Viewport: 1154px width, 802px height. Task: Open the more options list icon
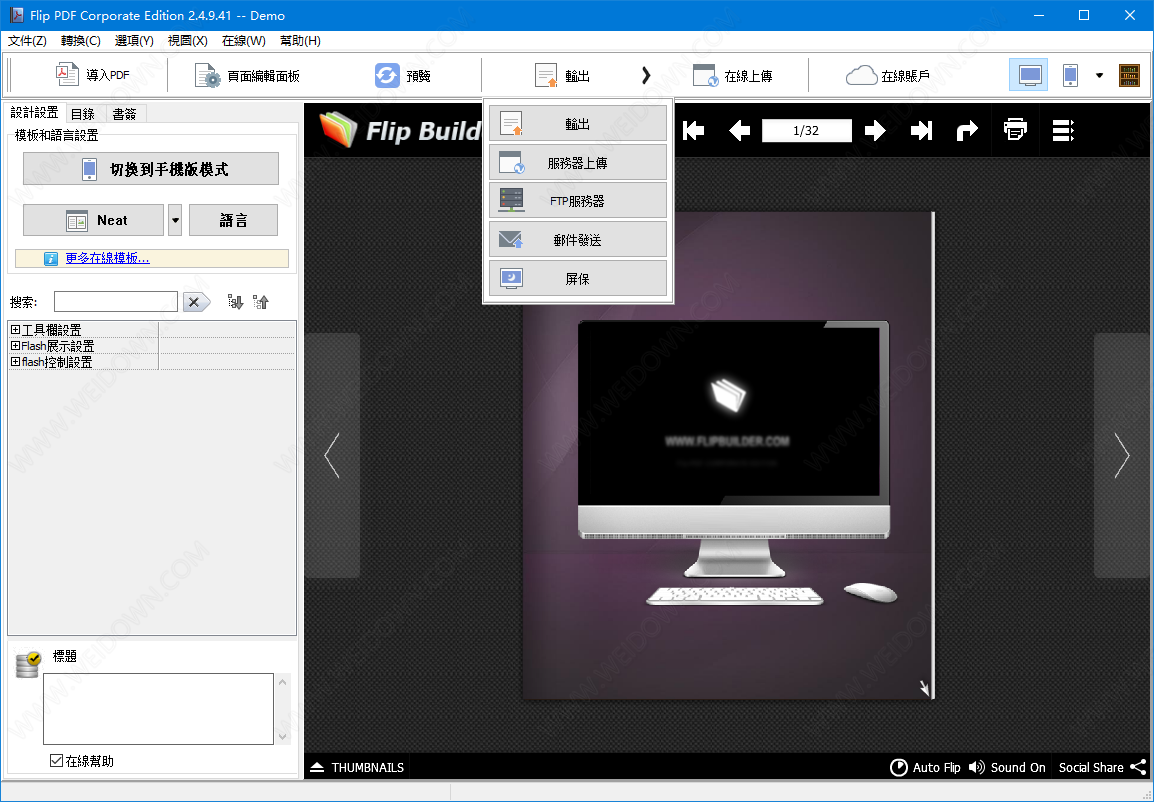[x=1063, y=131]
